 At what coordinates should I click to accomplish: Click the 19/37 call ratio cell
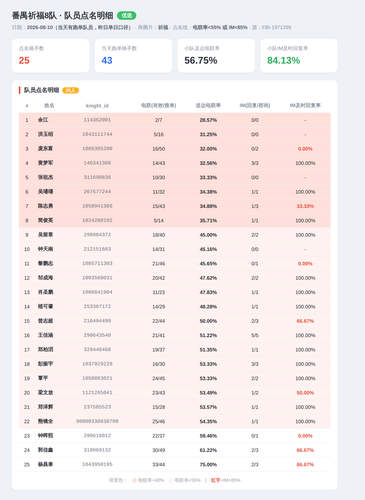coord(159,349)
